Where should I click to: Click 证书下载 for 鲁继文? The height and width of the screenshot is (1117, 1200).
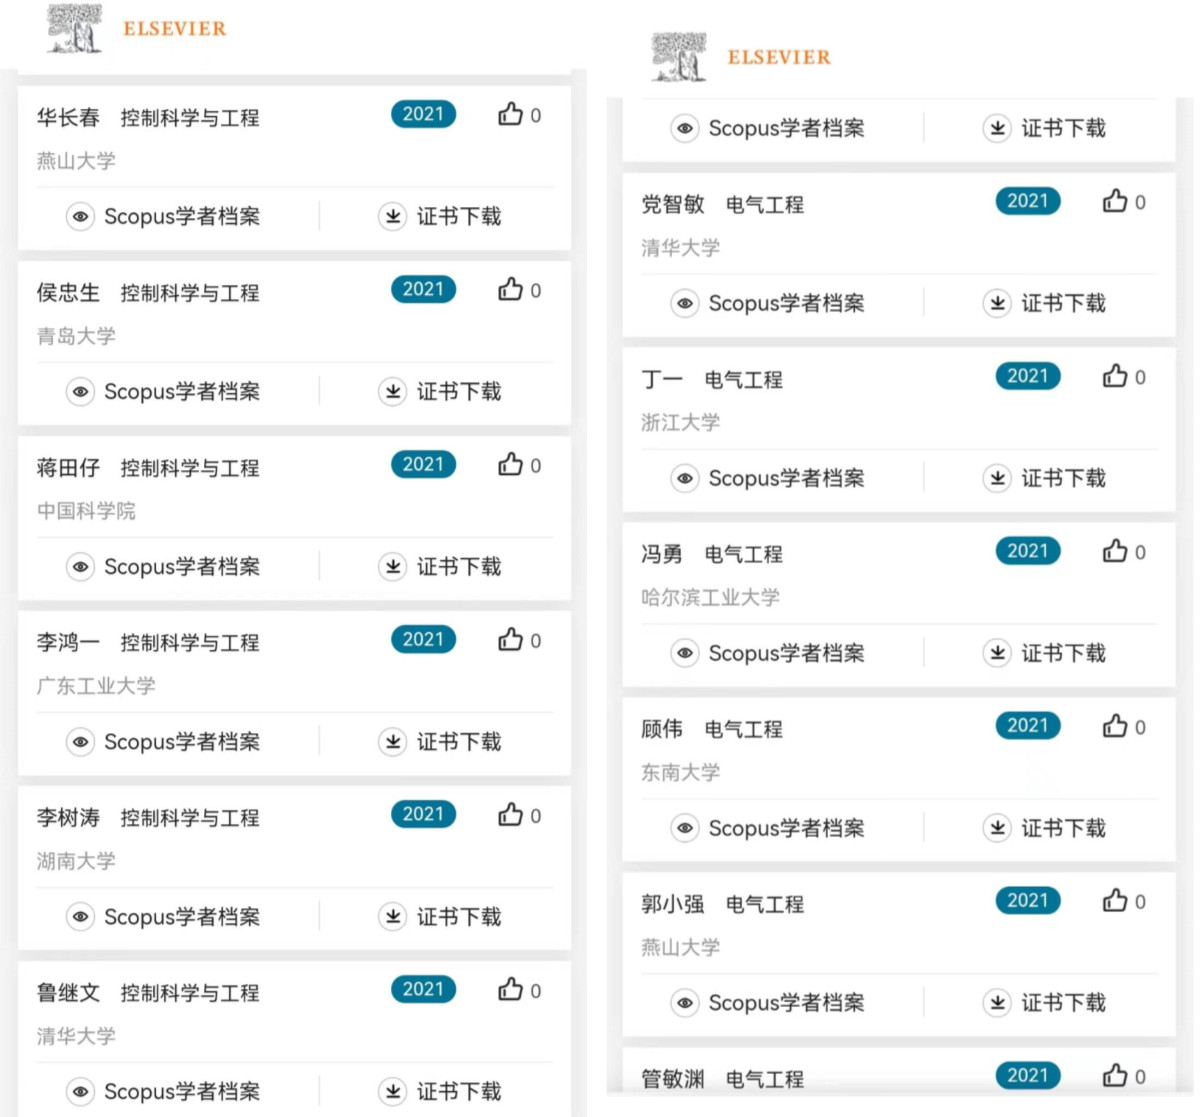pyautogui.click(x=458, y=1092)
